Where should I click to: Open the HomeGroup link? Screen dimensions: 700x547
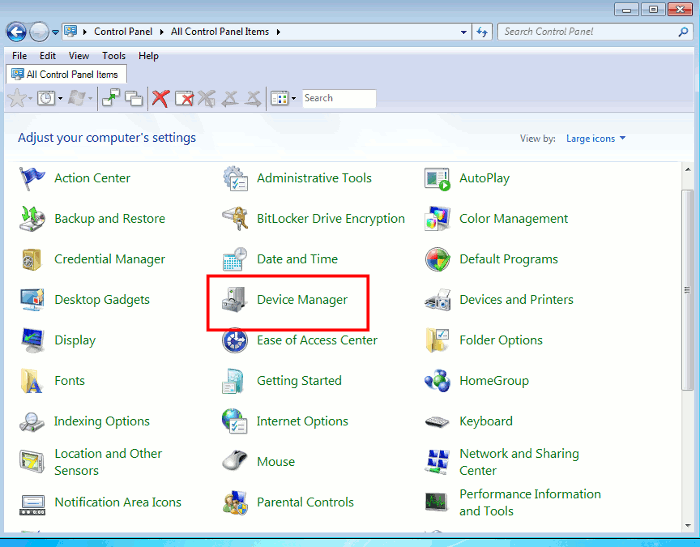[494, 380]
